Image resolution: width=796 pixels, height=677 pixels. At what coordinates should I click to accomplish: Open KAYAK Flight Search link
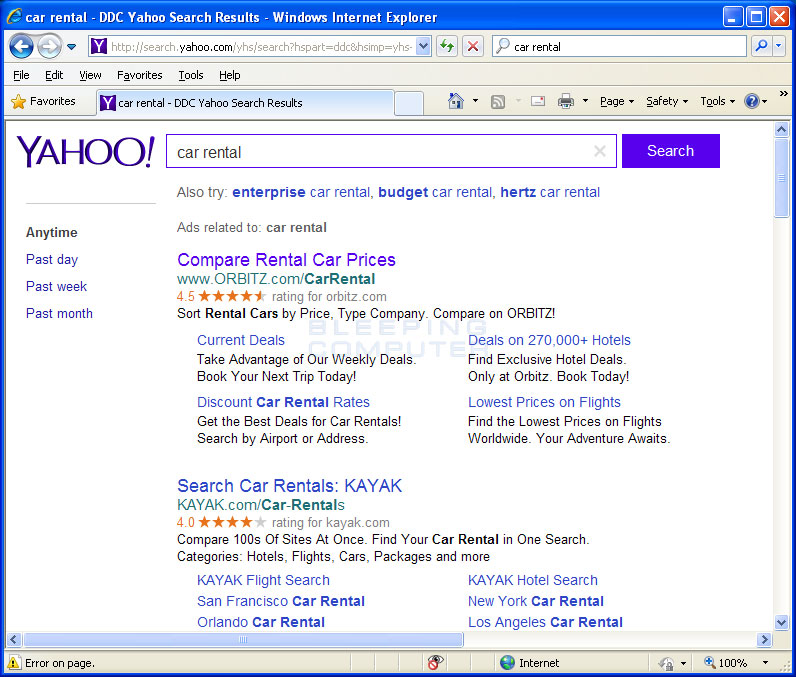[x=263, y=580]
